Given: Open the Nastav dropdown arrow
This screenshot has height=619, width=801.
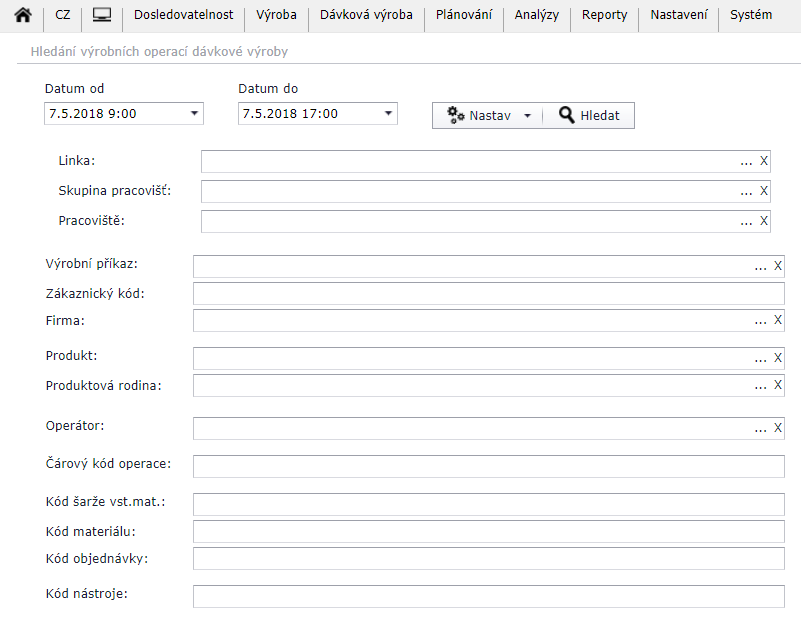Looking at the screenshot, I should pyautogui.click(x=527, y=116).
